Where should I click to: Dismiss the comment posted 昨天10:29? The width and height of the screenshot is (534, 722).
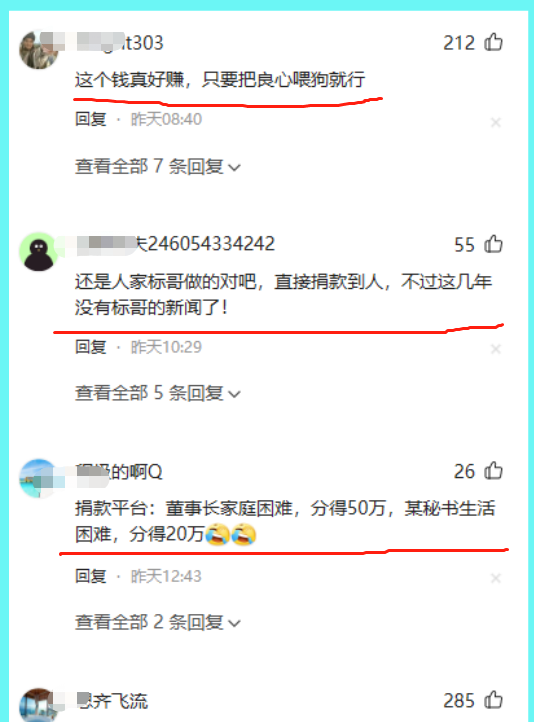coord(496,349)
